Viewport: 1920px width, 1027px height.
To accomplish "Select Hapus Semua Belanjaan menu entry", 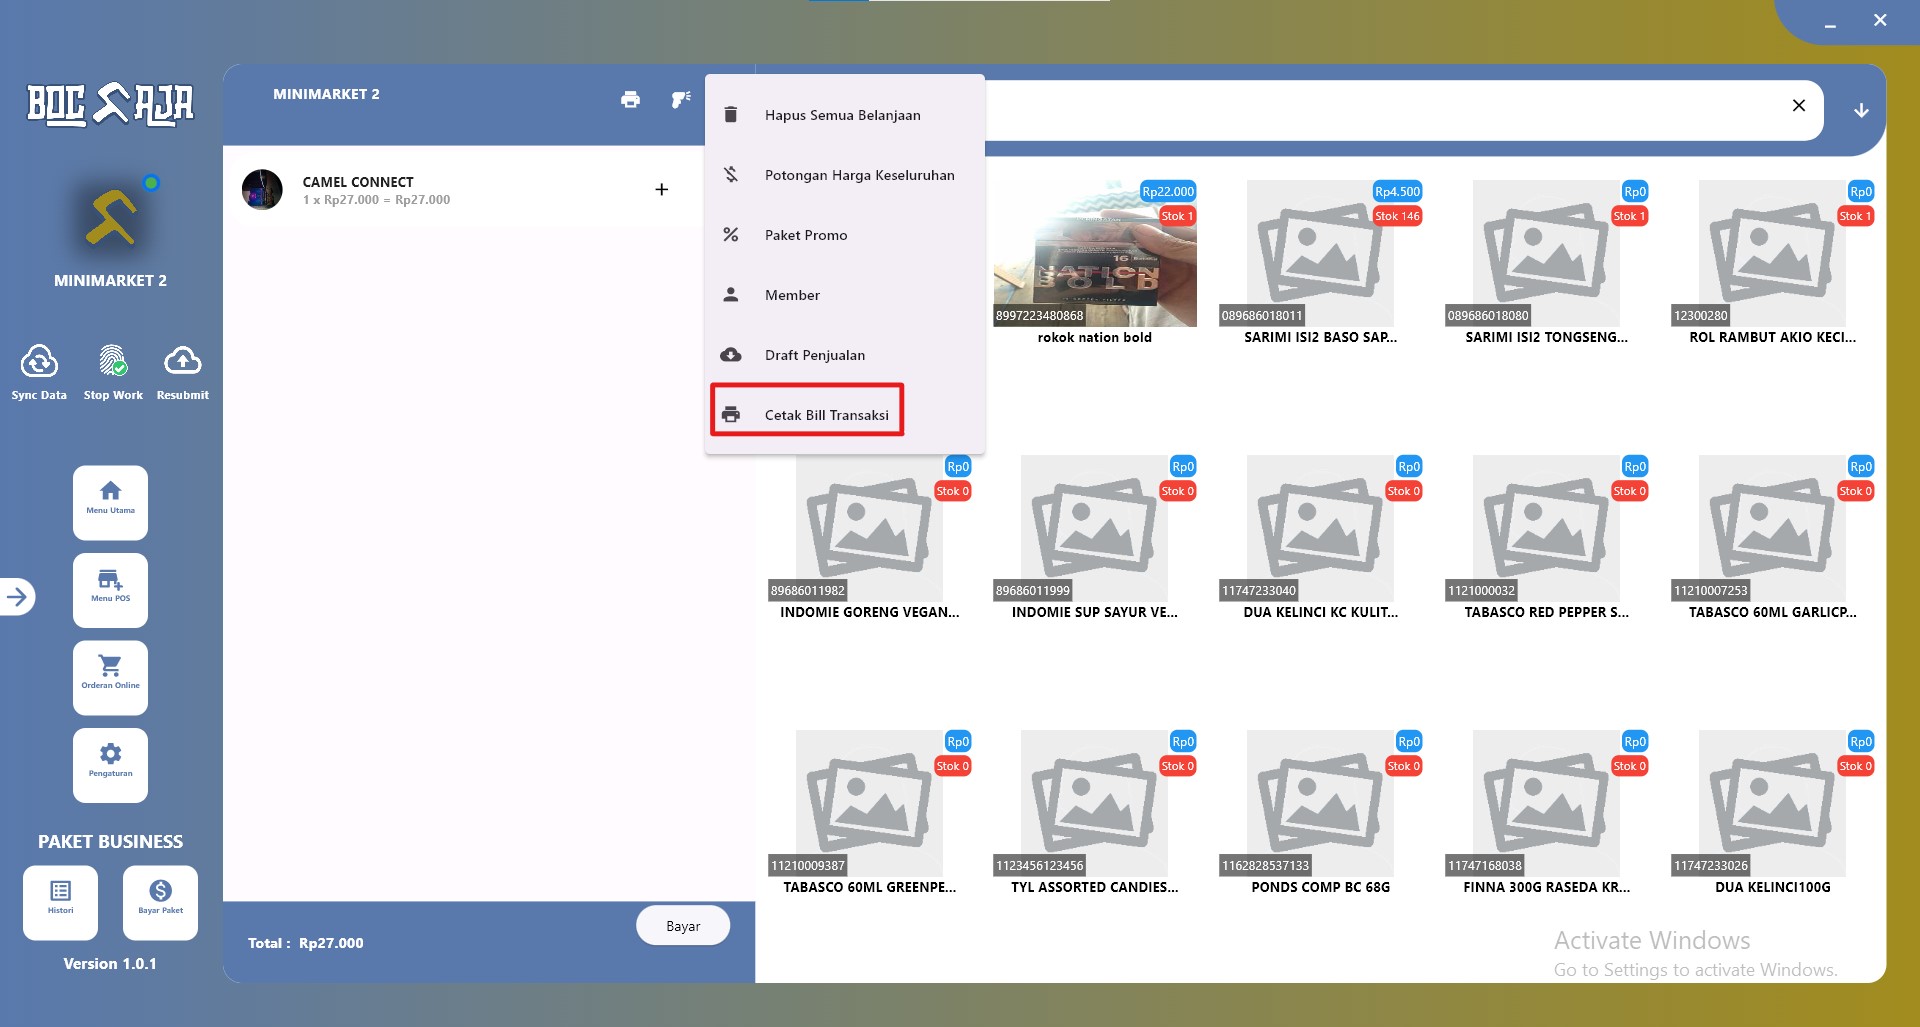I will (845, 115).
